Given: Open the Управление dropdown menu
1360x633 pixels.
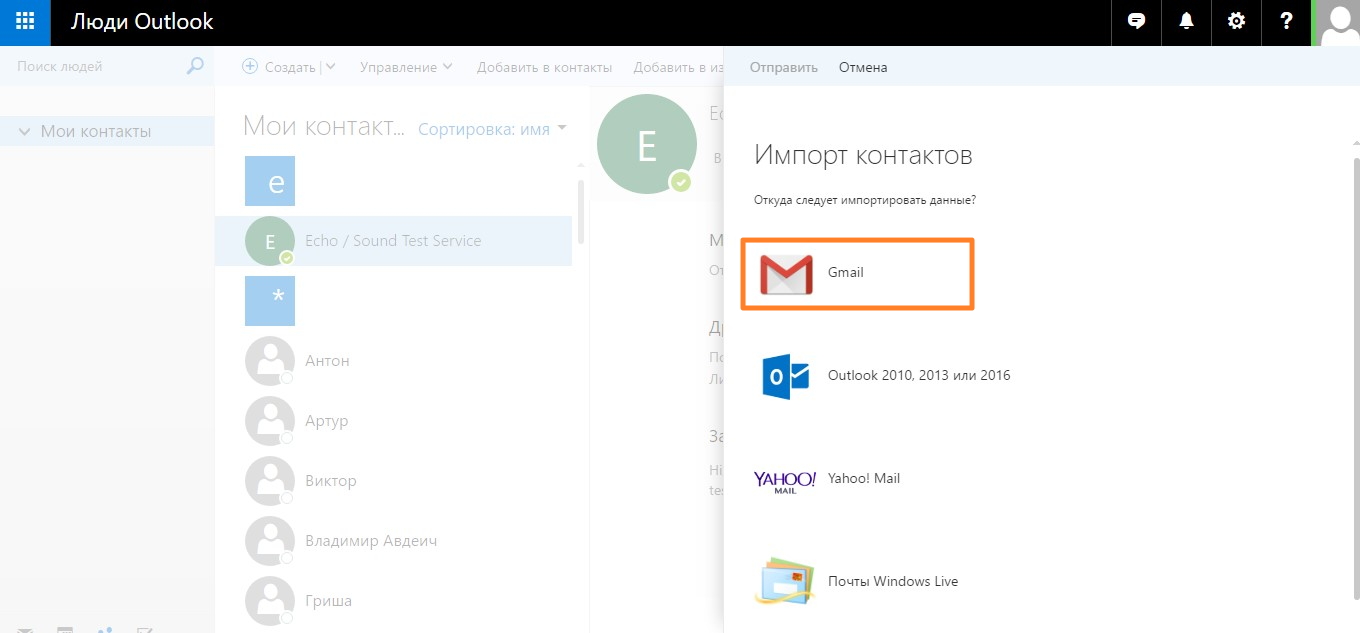Looking at the screenshot, I should tap(406, 67).
